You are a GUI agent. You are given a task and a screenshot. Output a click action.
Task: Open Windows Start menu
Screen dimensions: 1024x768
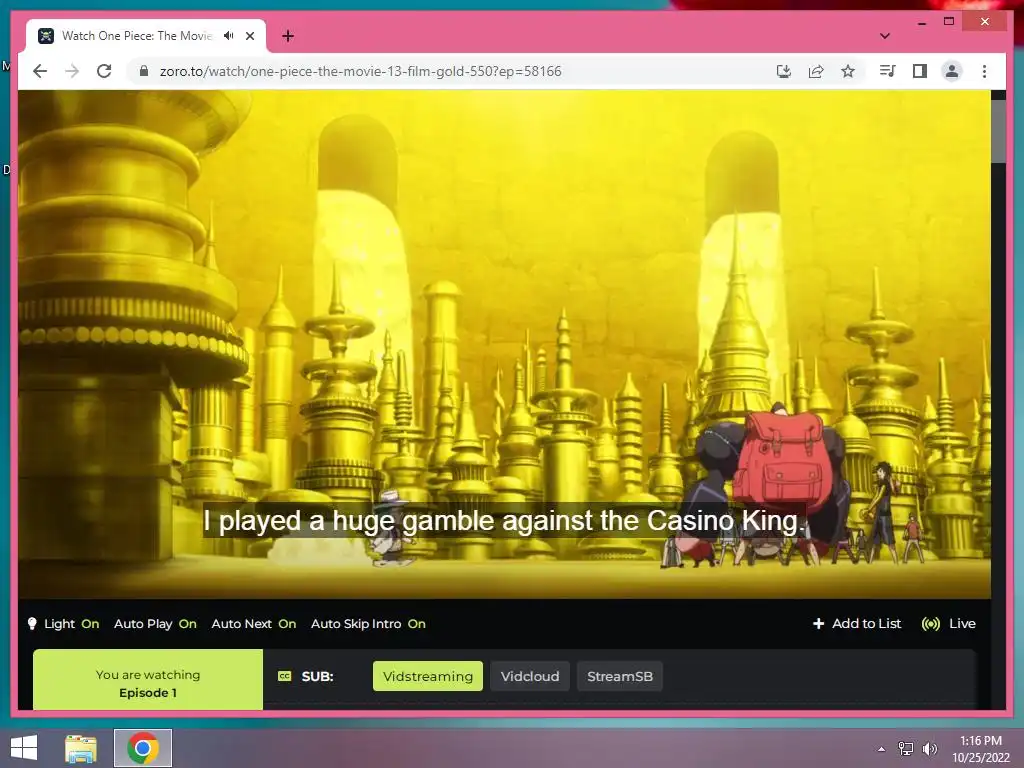click(x=24, y=748)
